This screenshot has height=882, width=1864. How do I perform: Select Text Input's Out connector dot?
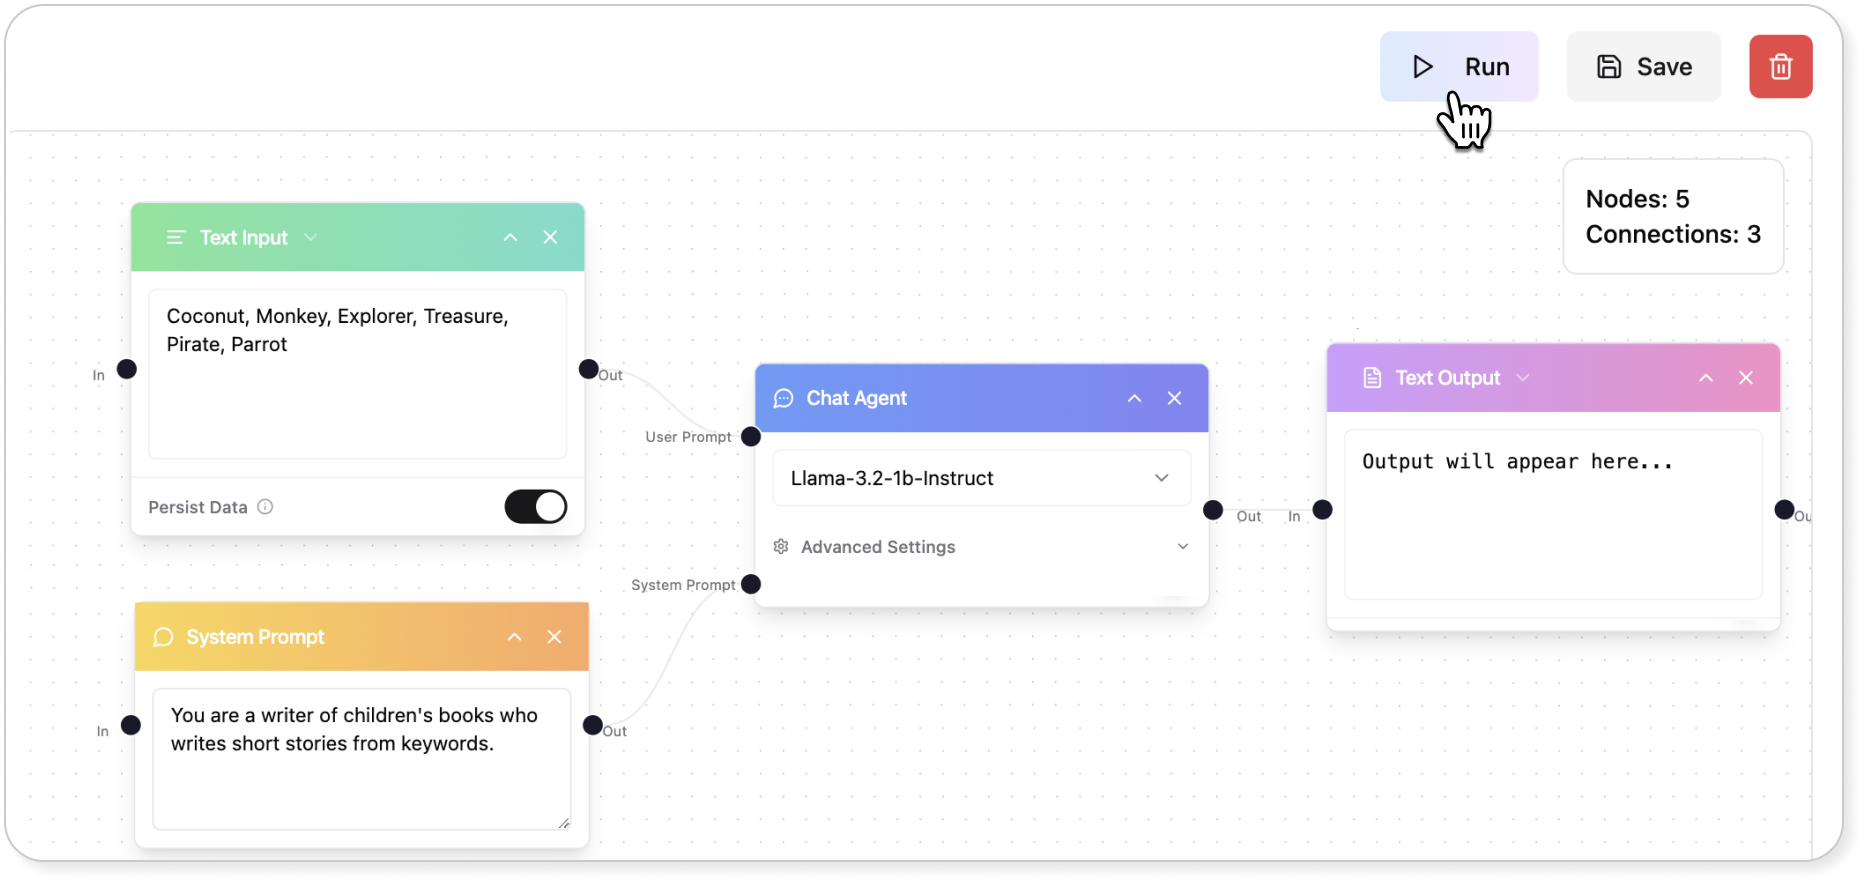pyautogui.click(x=589, y=369)
